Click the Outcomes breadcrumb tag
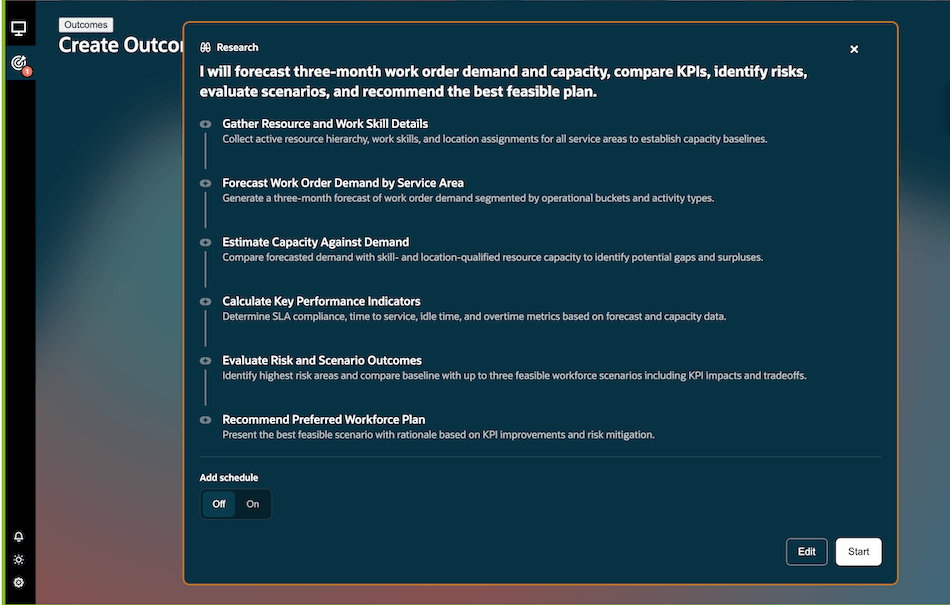 86,25
